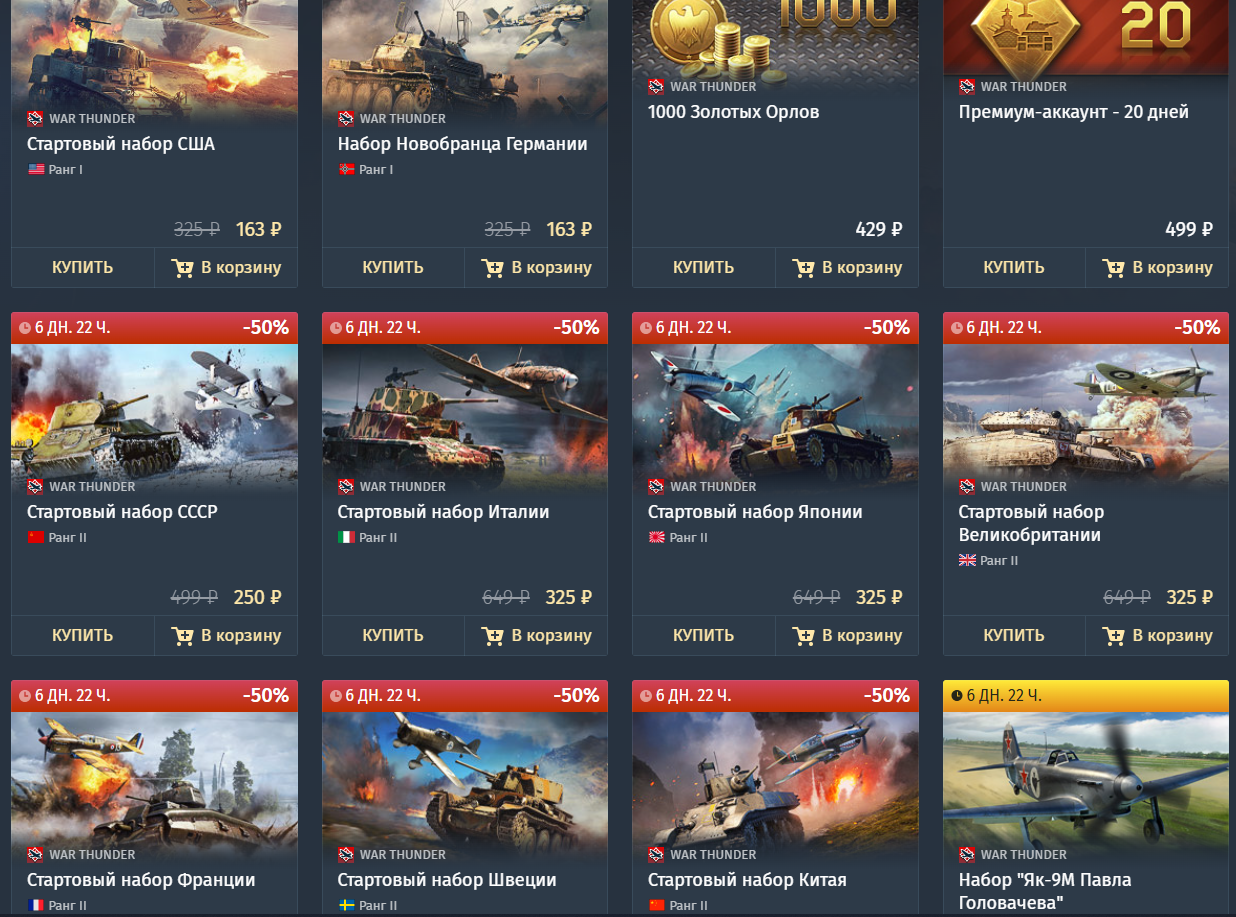Click cart icon for Стартовый набор Великобритании

click(1113, 636)
